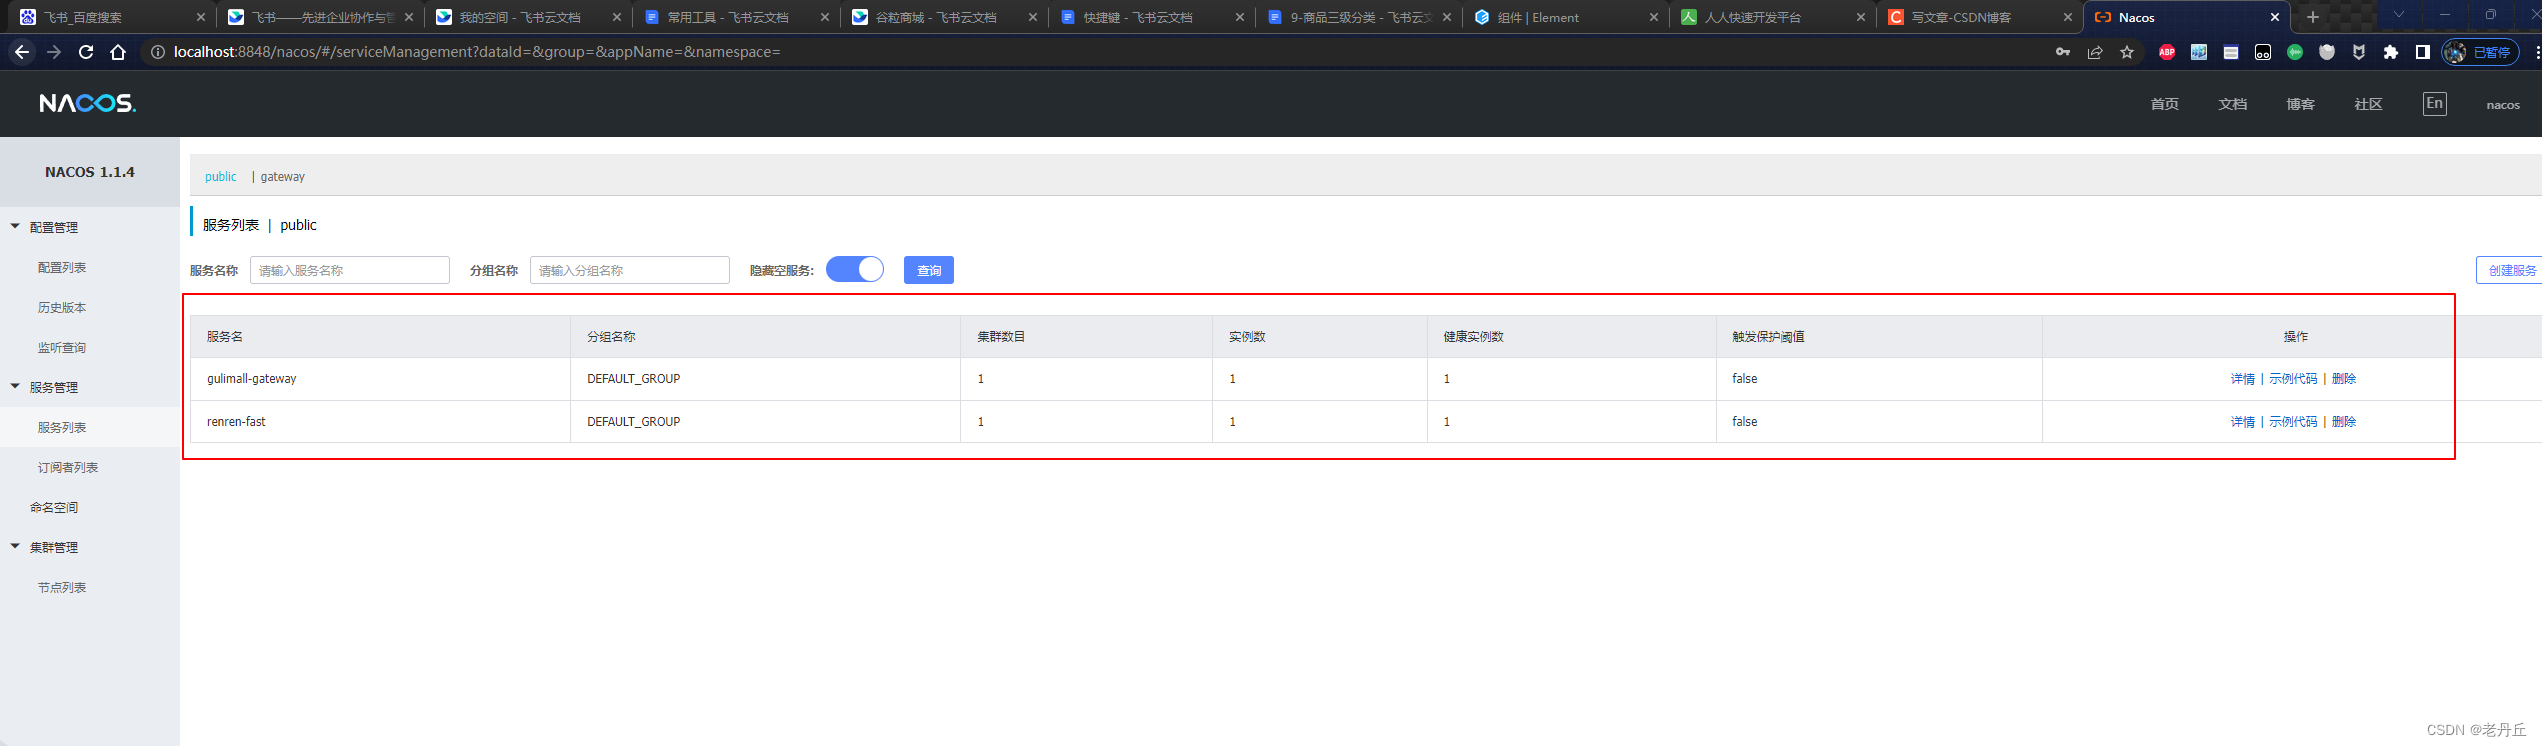Viewport: 2542px width, 746px height.
Task: Close the 组件 | Element tab
Action: pos(1653,17)
